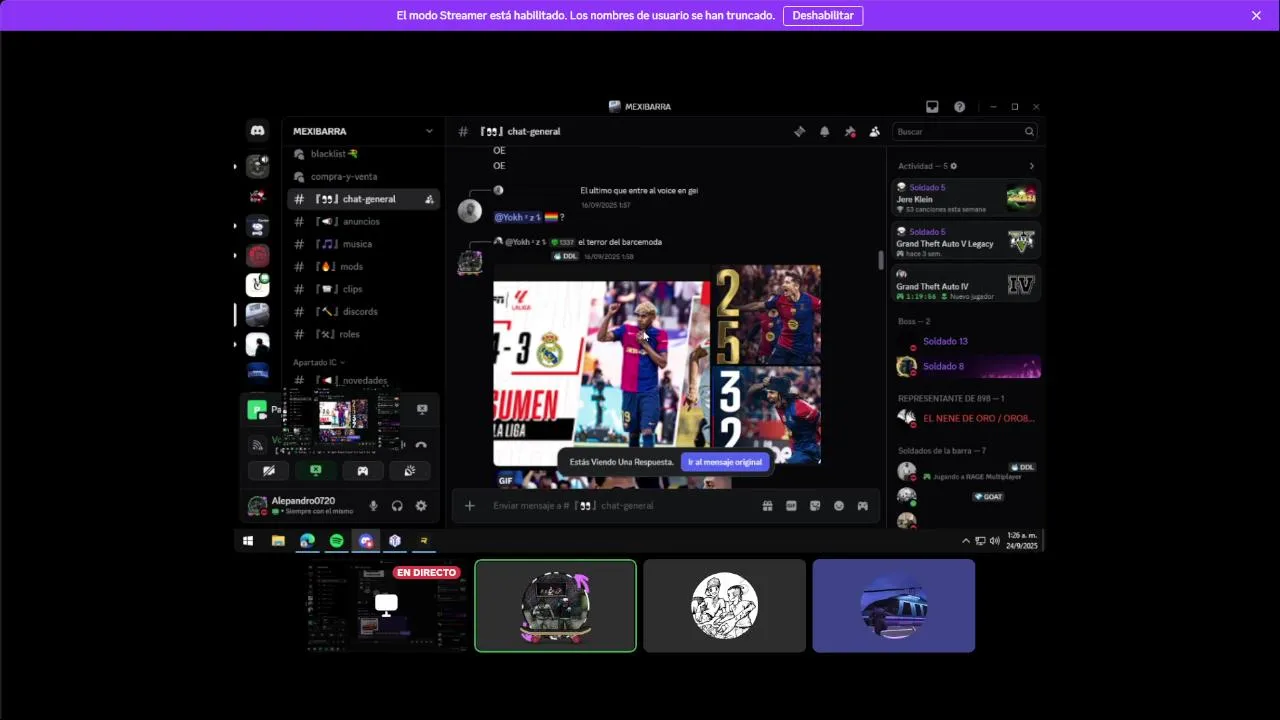Collapse the Apartado IC category

pyautogui.click(x=318, y=362)
